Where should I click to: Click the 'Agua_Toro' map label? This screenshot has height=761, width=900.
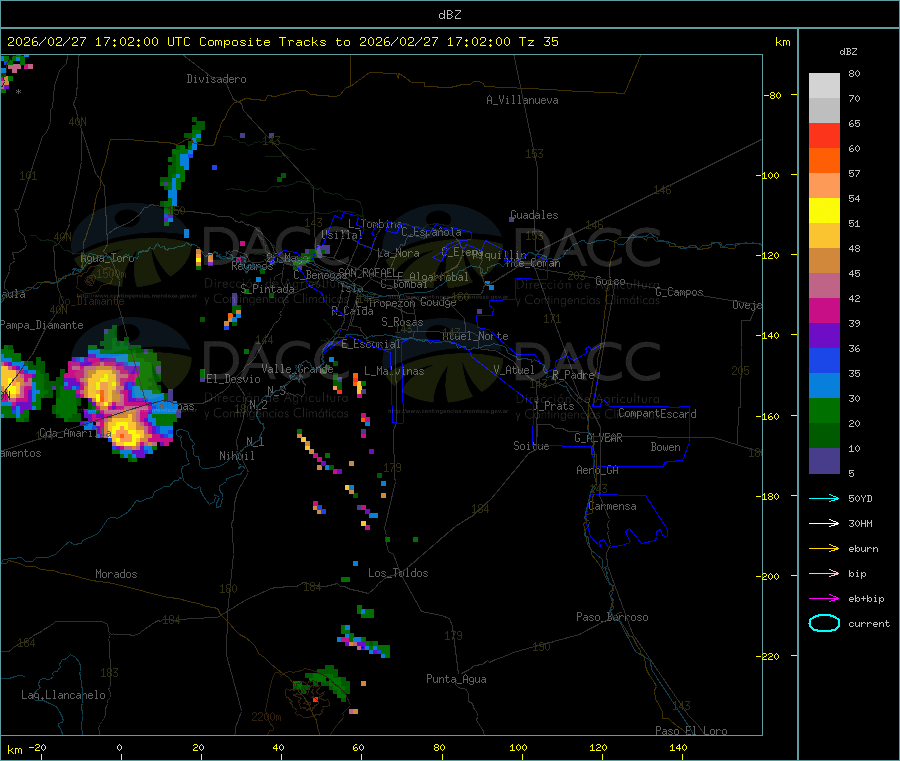pyautogui.click(x=107, y=258)
